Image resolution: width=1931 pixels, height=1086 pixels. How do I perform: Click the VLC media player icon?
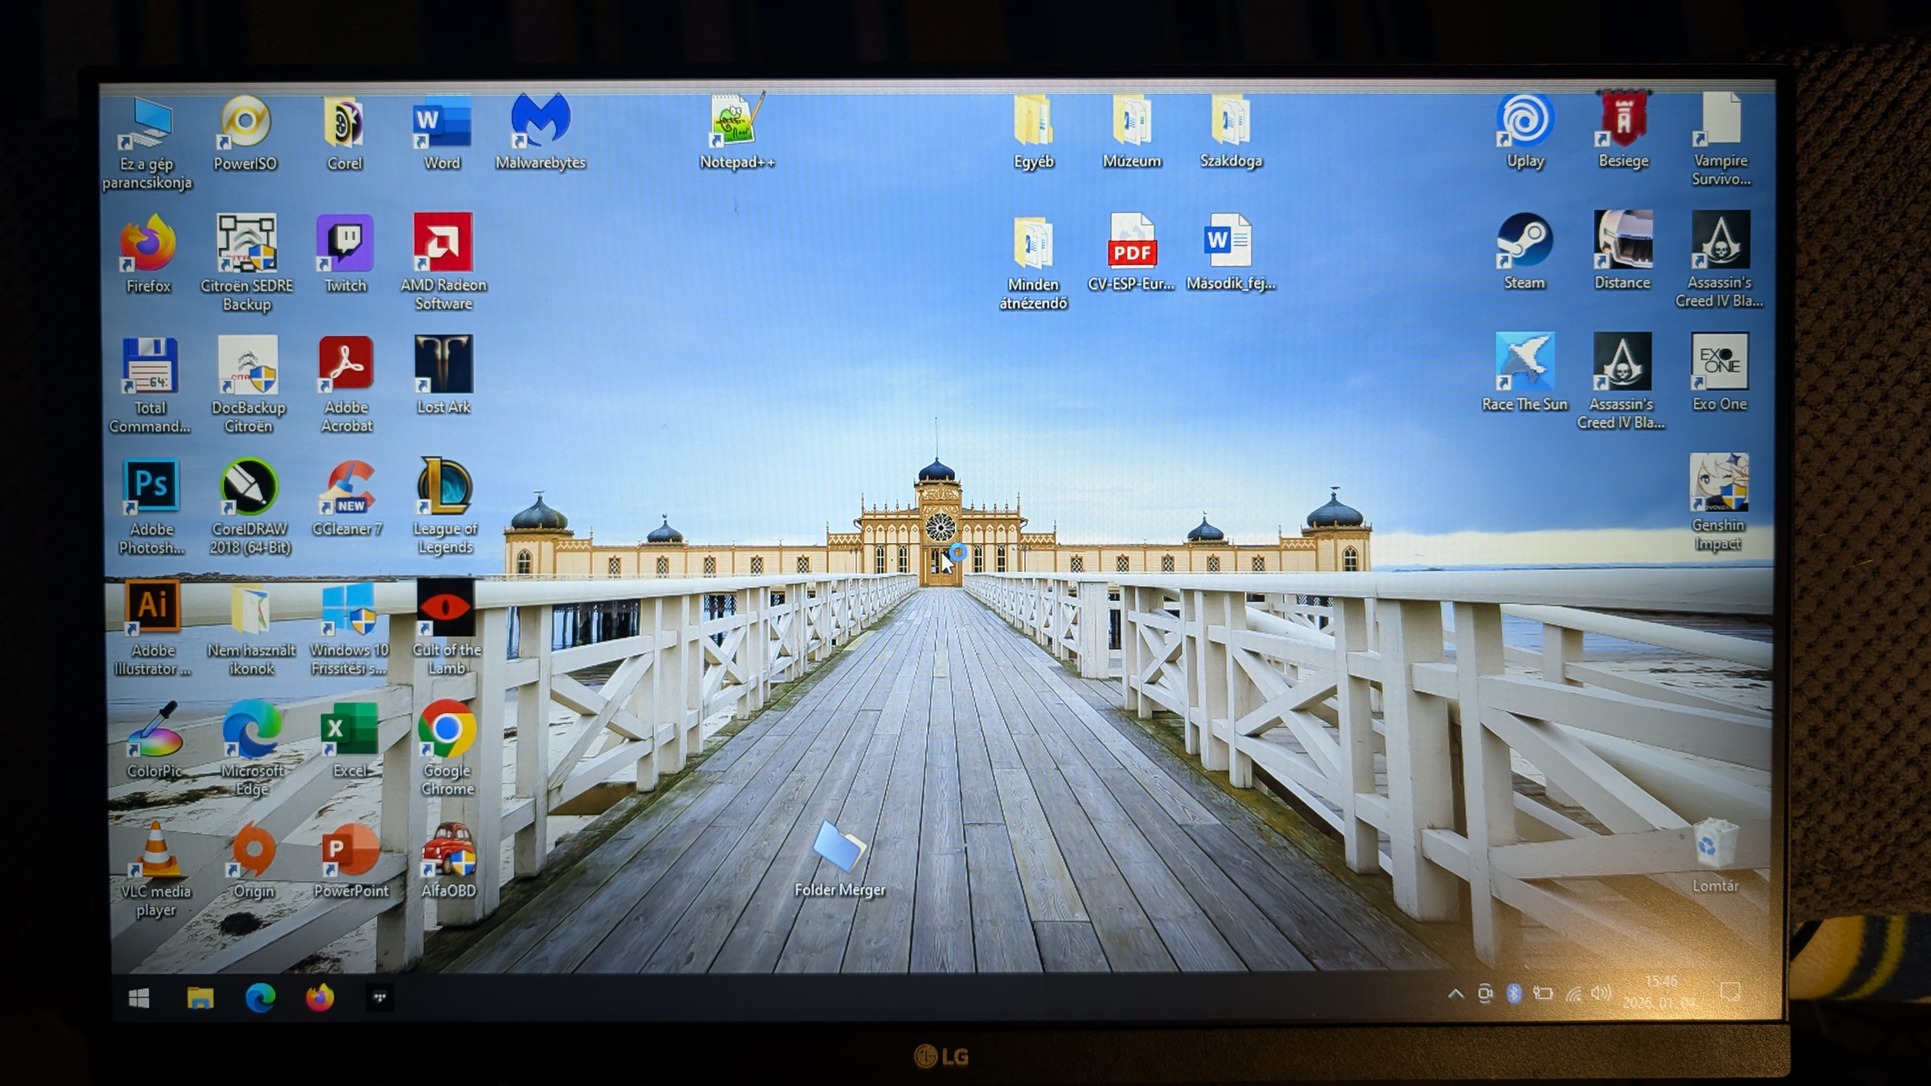(156, 852)
